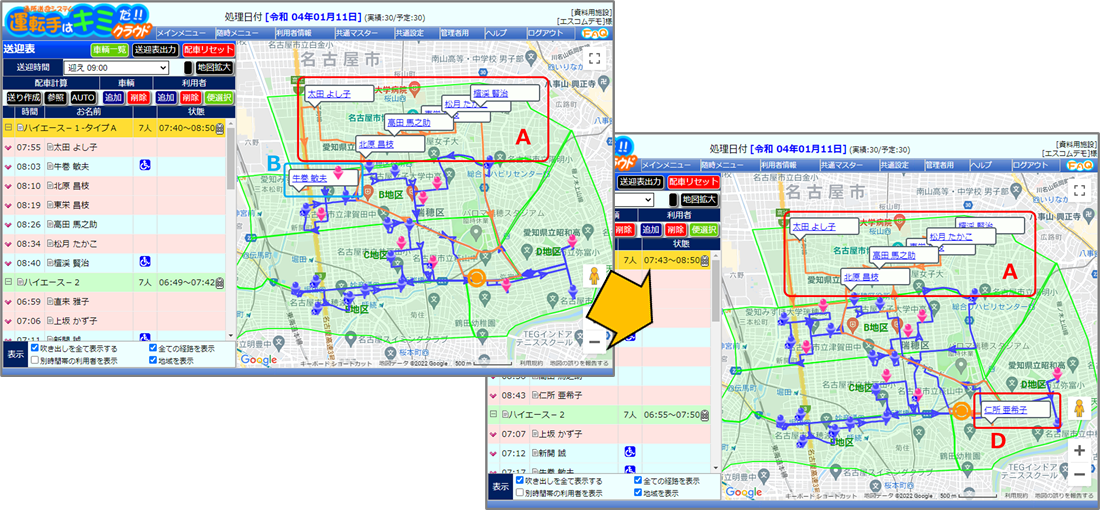Open 利用者情報 menu in left window
Screen dimensions: 1100x510
(x=295, y=32)
